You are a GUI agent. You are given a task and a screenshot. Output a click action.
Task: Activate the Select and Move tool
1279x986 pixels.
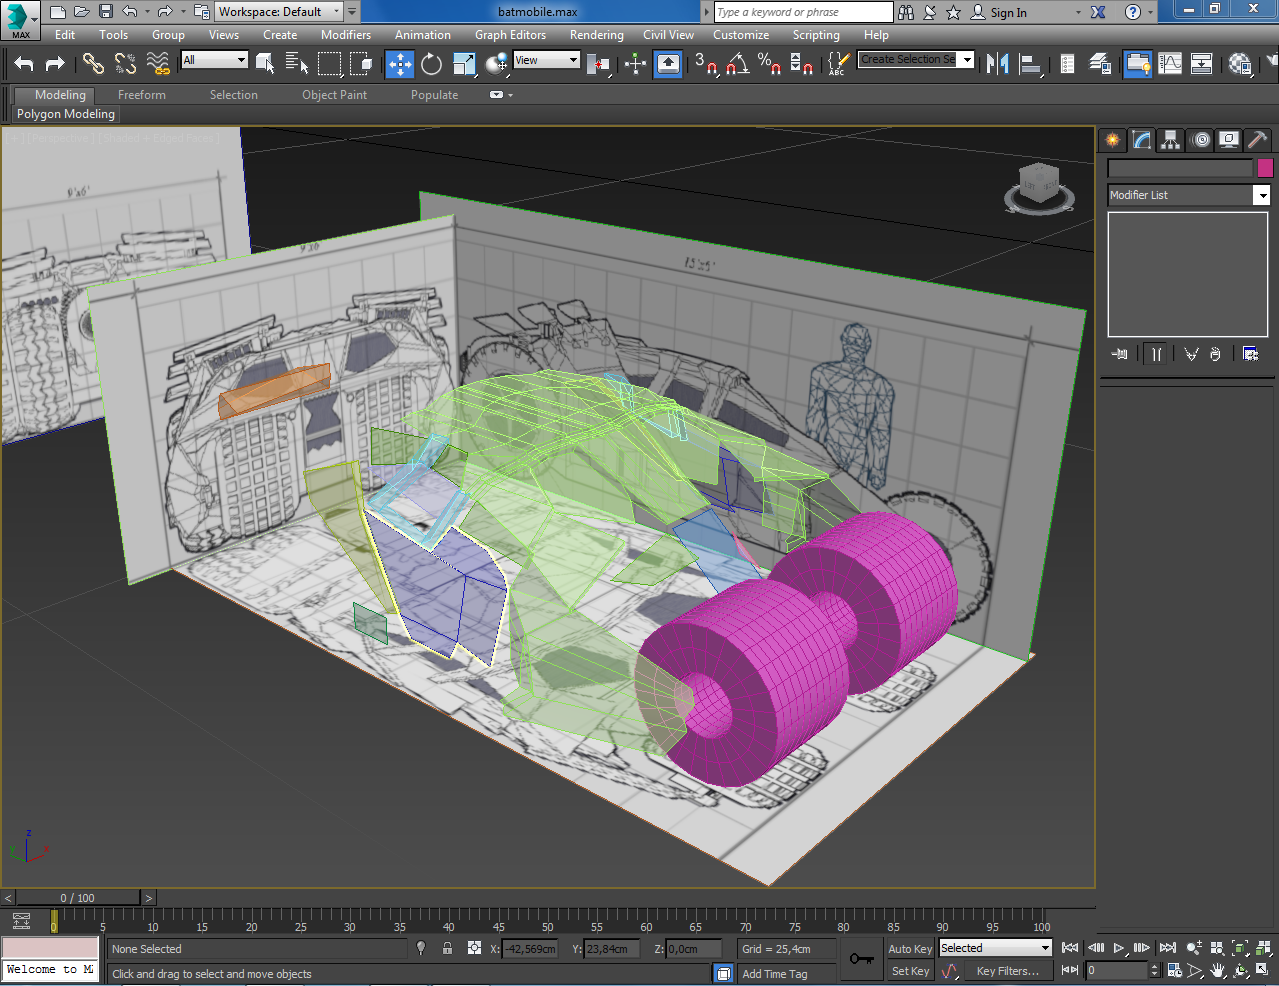tap(400, 64)
